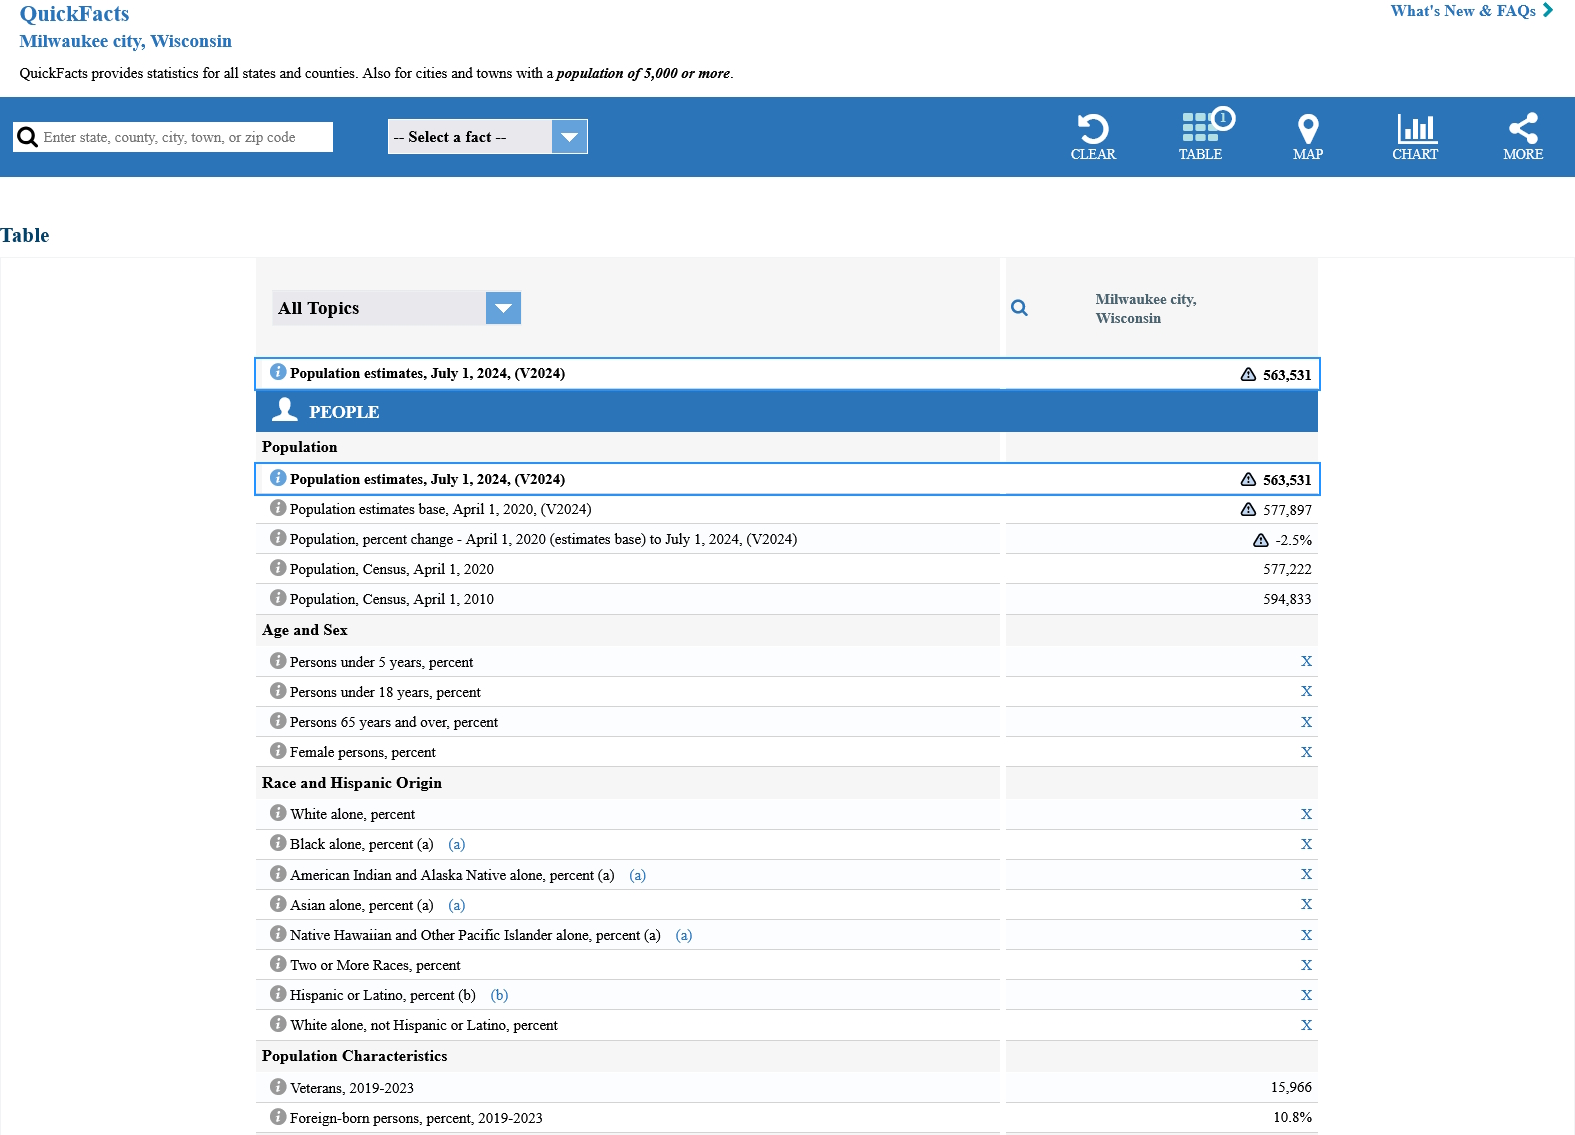Screen dimensions: 1575x1135
Task: Click the 10.8% foreign-born value
Action: point(1292,1117)
